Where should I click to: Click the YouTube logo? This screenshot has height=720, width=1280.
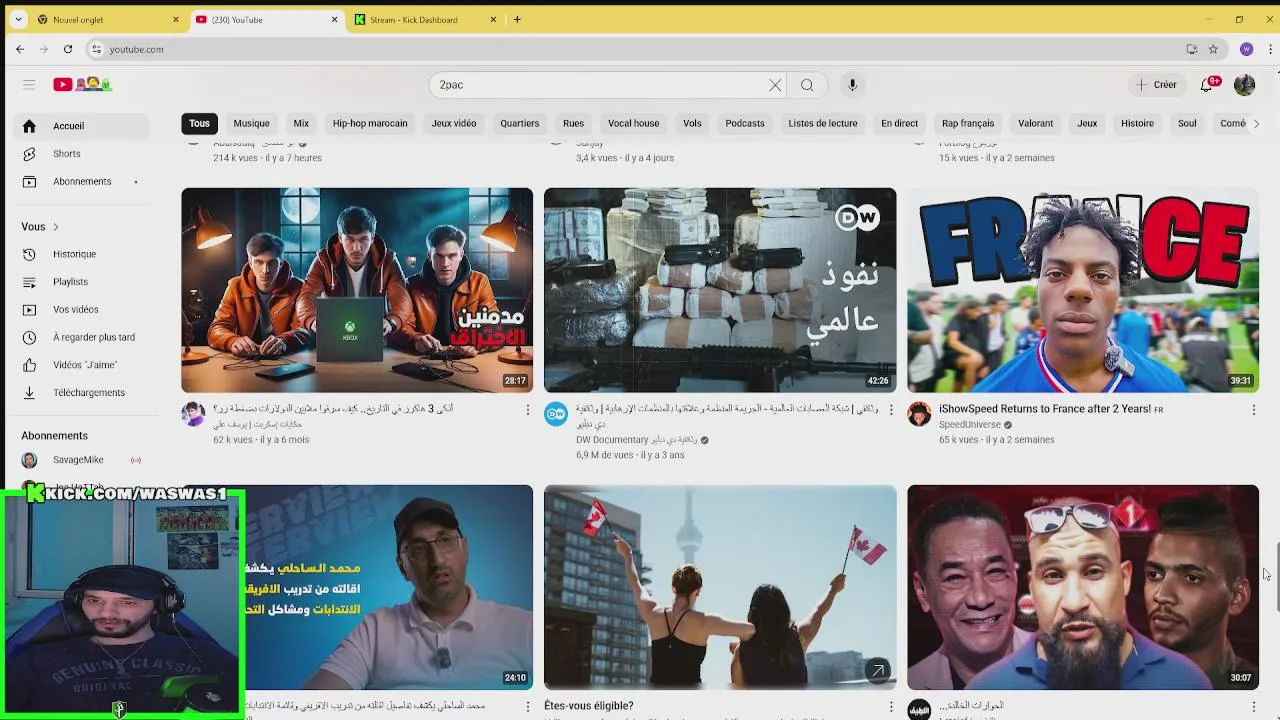[x=83, y=85]
